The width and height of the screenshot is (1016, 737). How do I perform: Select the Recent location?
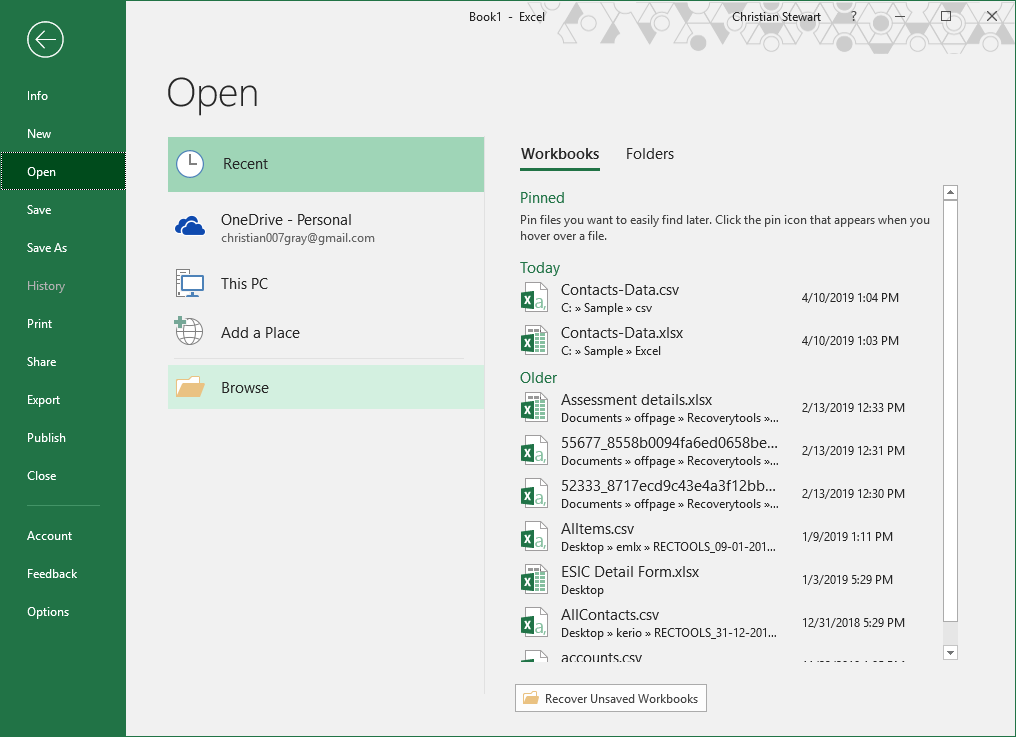pyautogui.click(x=326, y=164)
